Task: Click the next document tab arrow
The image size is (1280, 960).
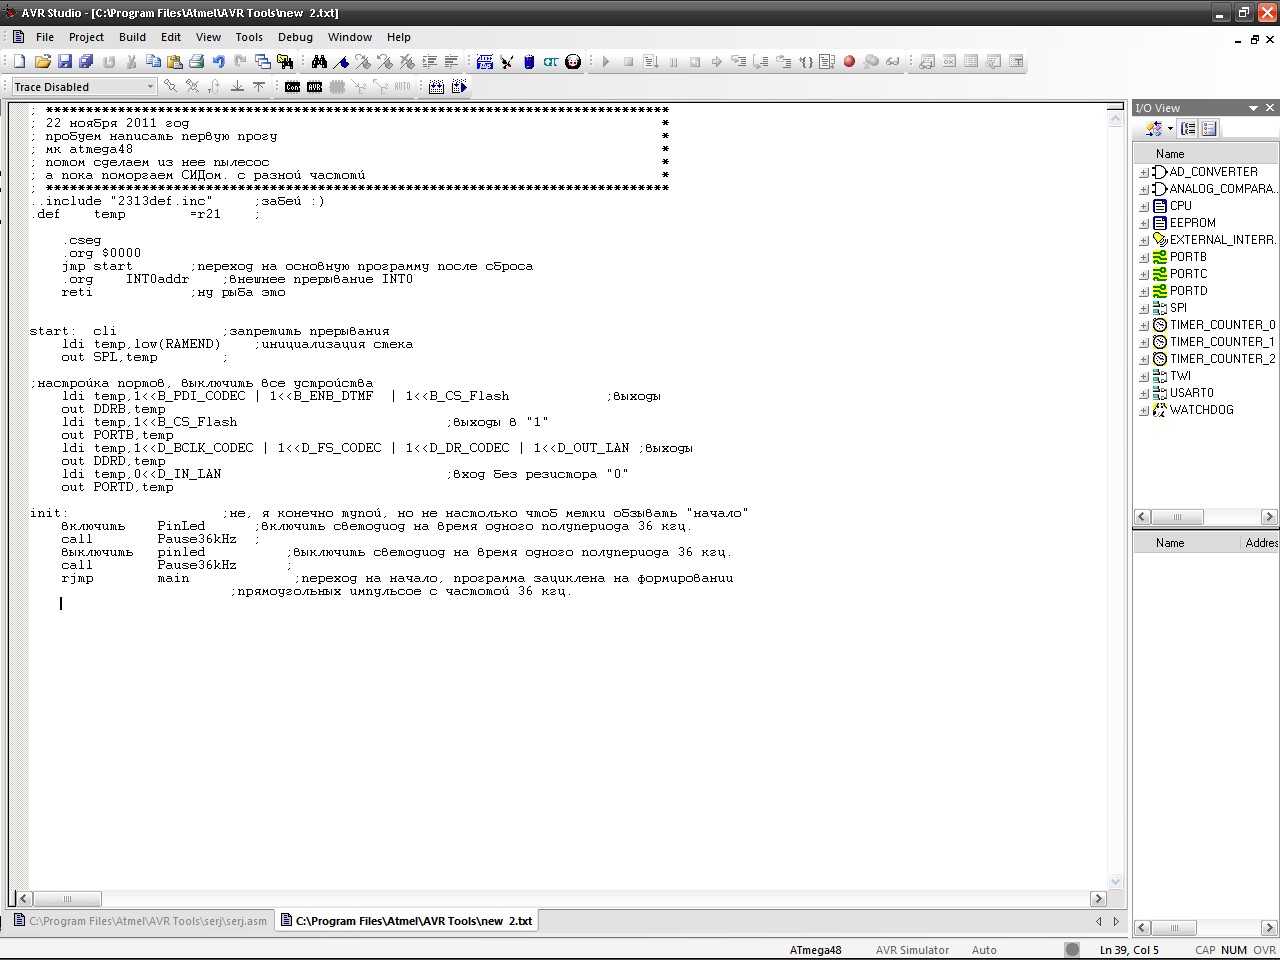Action: pos(1116,921)
